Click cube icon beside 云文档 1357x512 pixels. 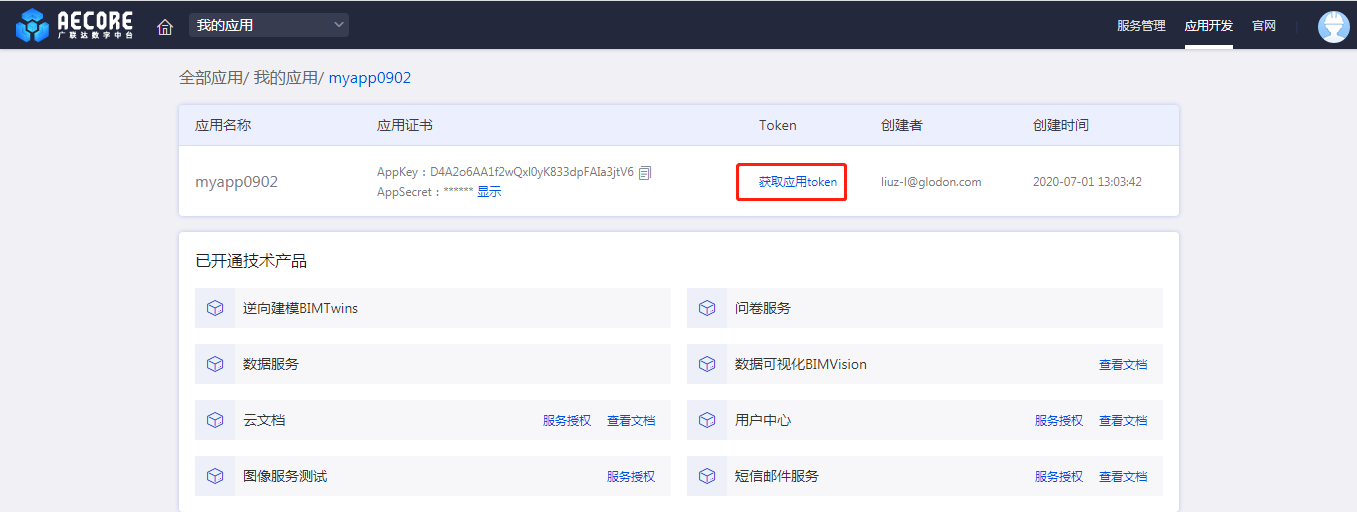pyautogui.click(x=215, y=420)
